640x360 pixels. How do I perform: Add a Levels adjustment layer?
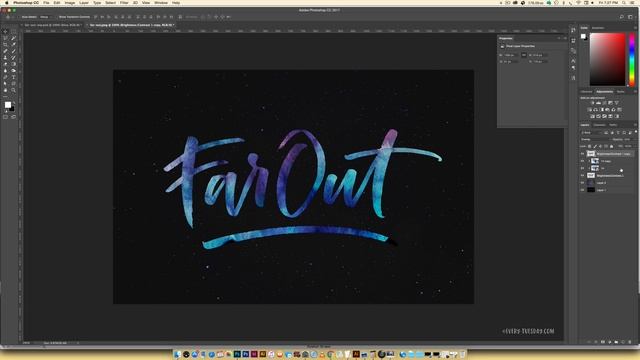(x=599, y=103)
